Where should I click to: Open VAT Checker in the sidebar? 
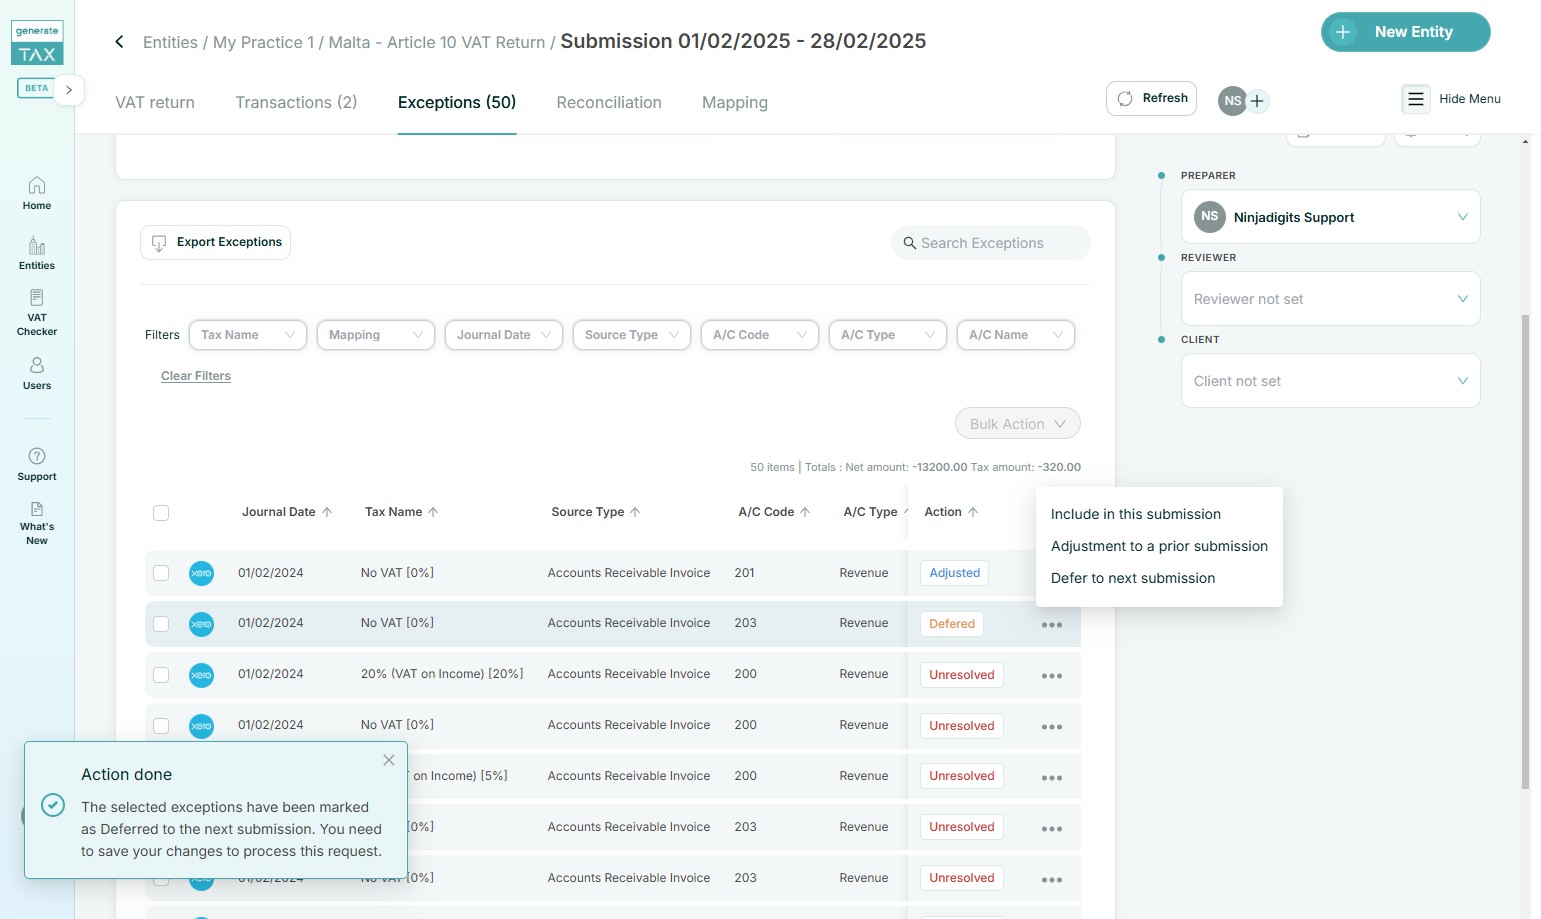point(37,312)
